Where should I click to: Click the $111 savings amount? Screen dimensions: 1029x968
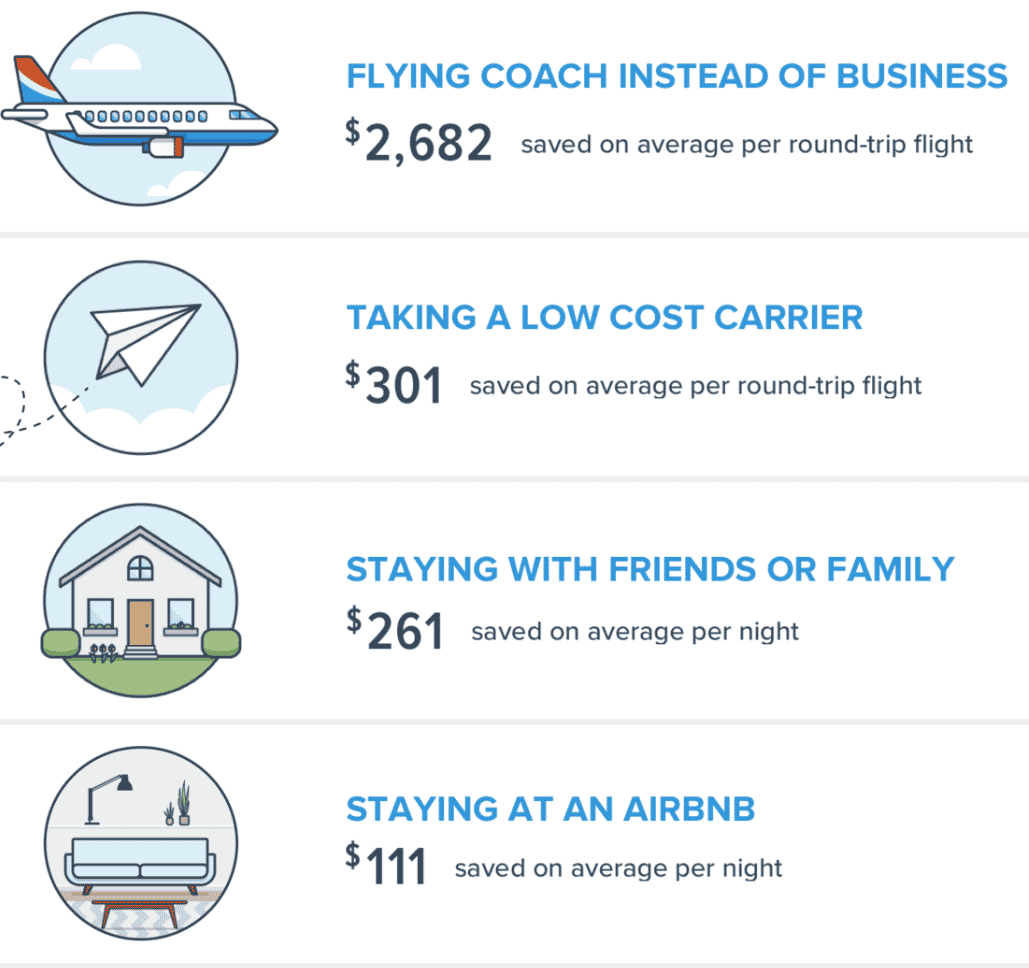[x=387, y=867]
